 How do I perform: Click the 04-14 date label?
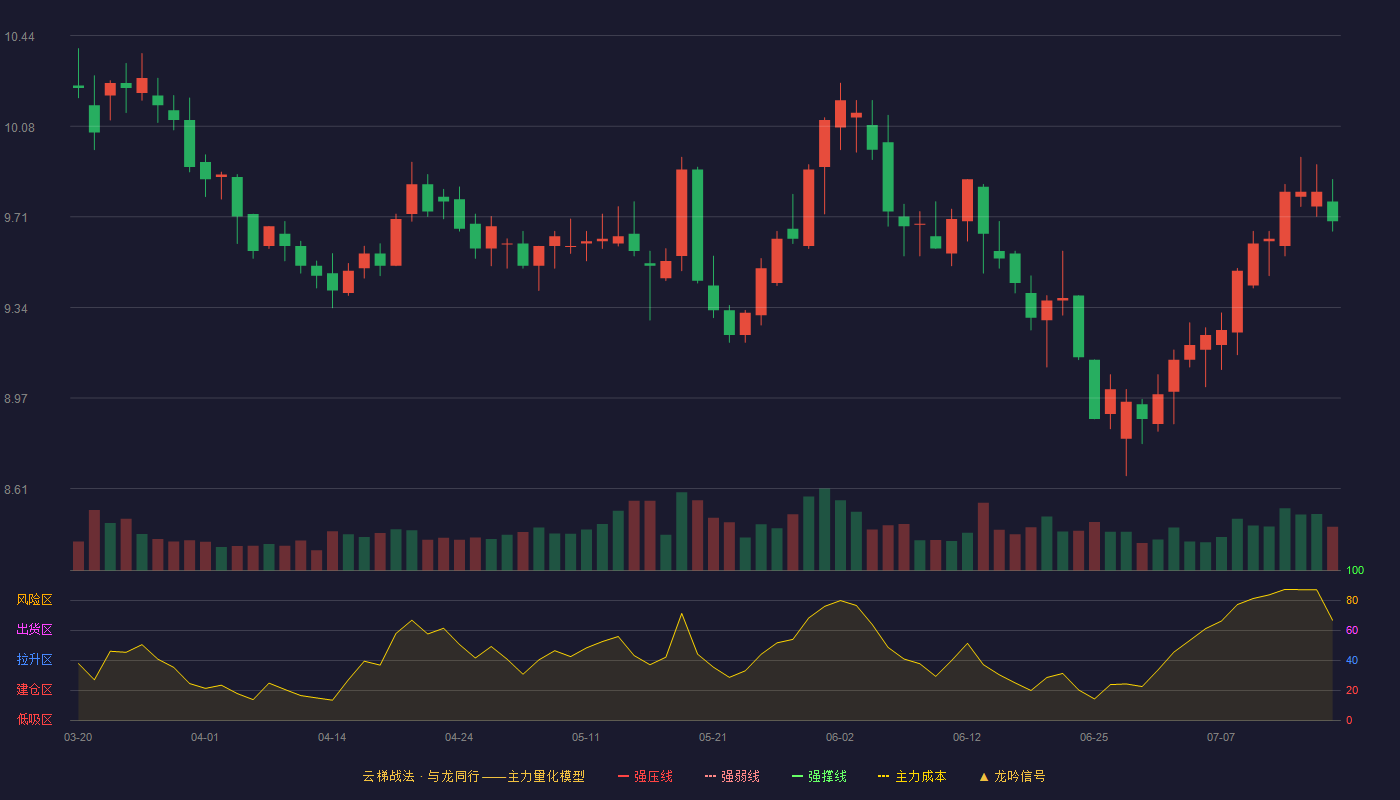[332, 737]
